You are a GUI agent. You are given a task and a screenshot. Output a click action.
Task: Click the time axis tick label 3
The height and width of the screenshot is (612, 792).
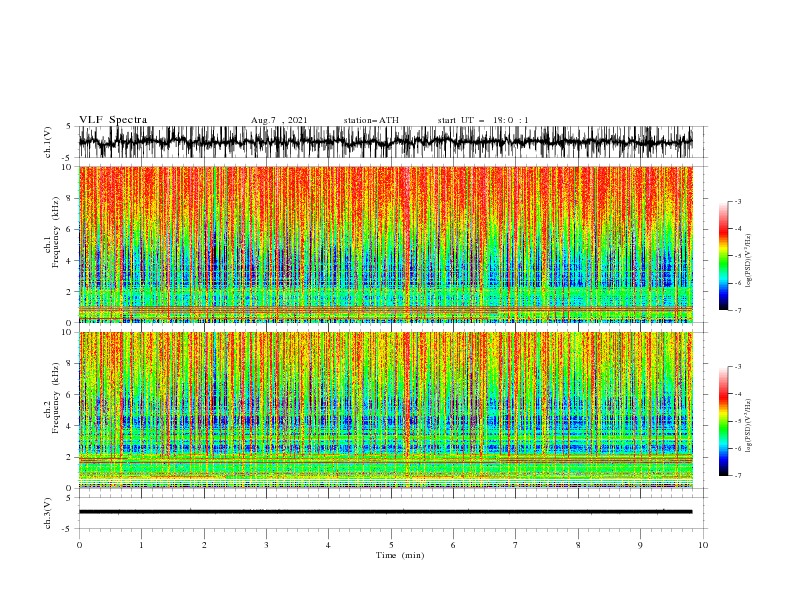(266, 545)
